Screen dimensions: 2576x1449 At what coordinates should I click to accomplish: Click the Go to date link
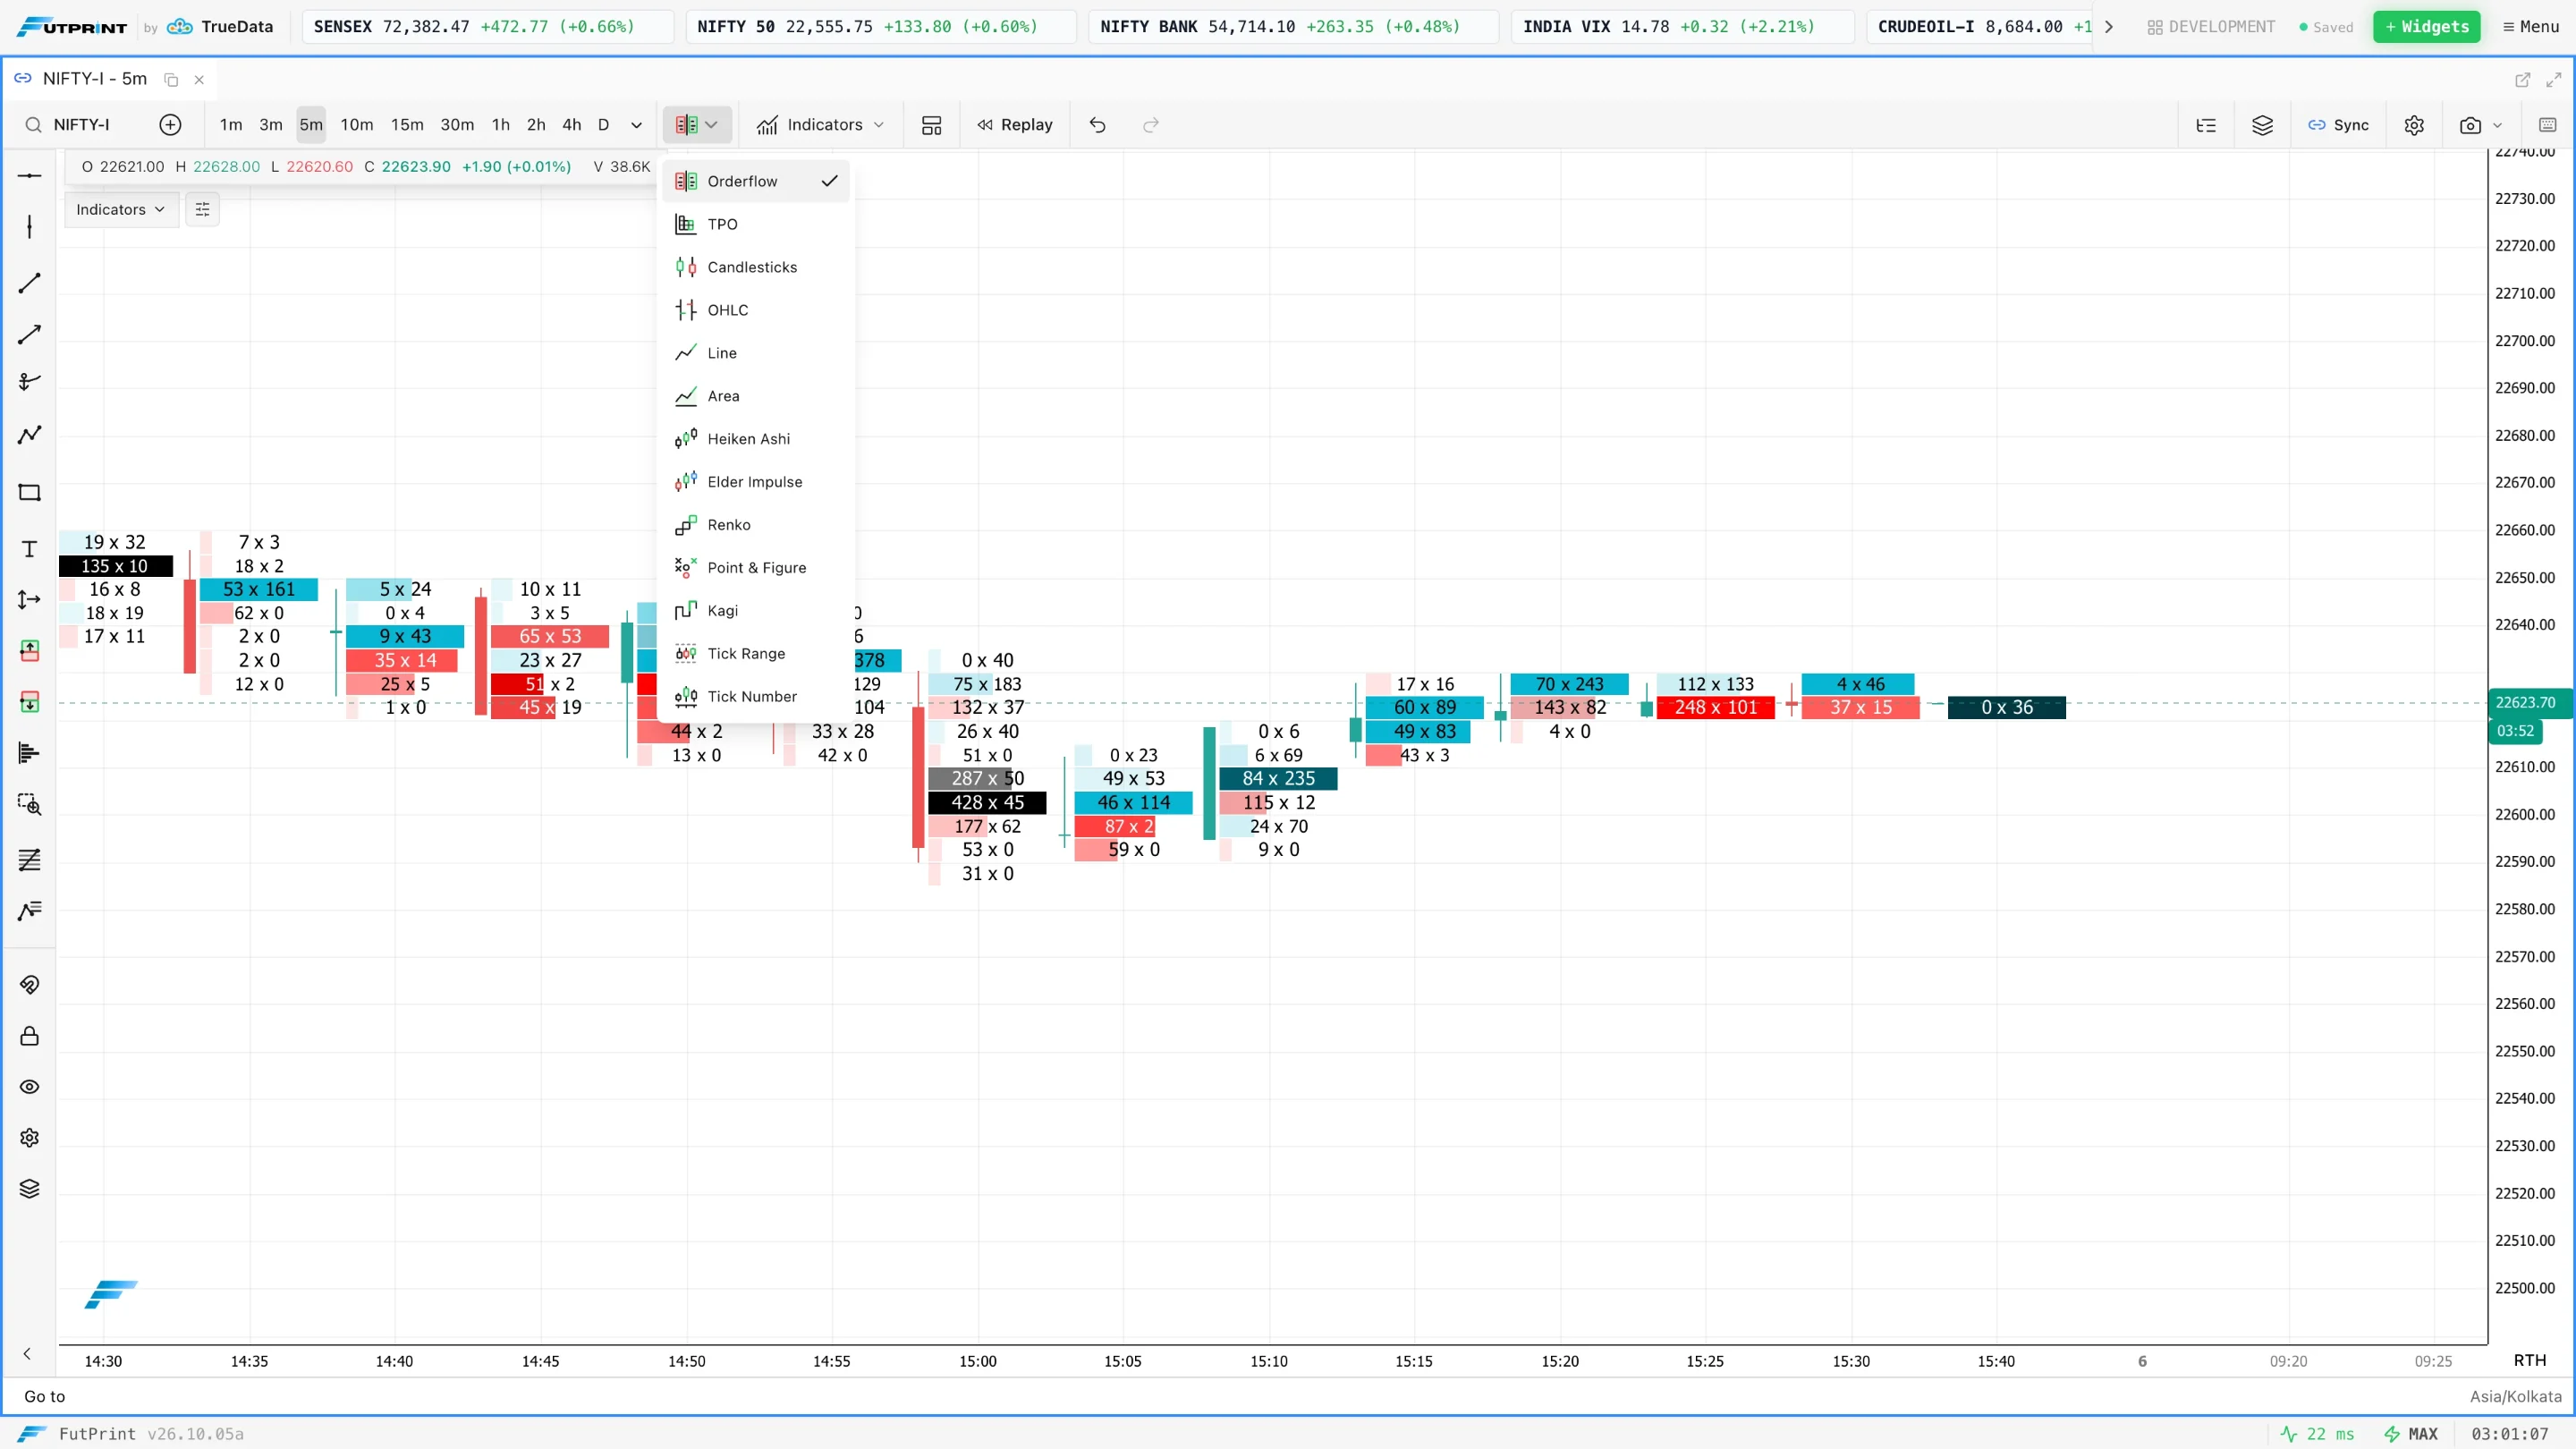[45, 1397]
